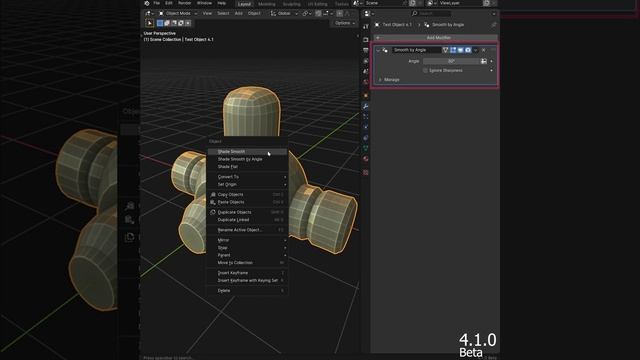
Task: Toggle the Ignore Sharpness checkbox
Action: 425,71
